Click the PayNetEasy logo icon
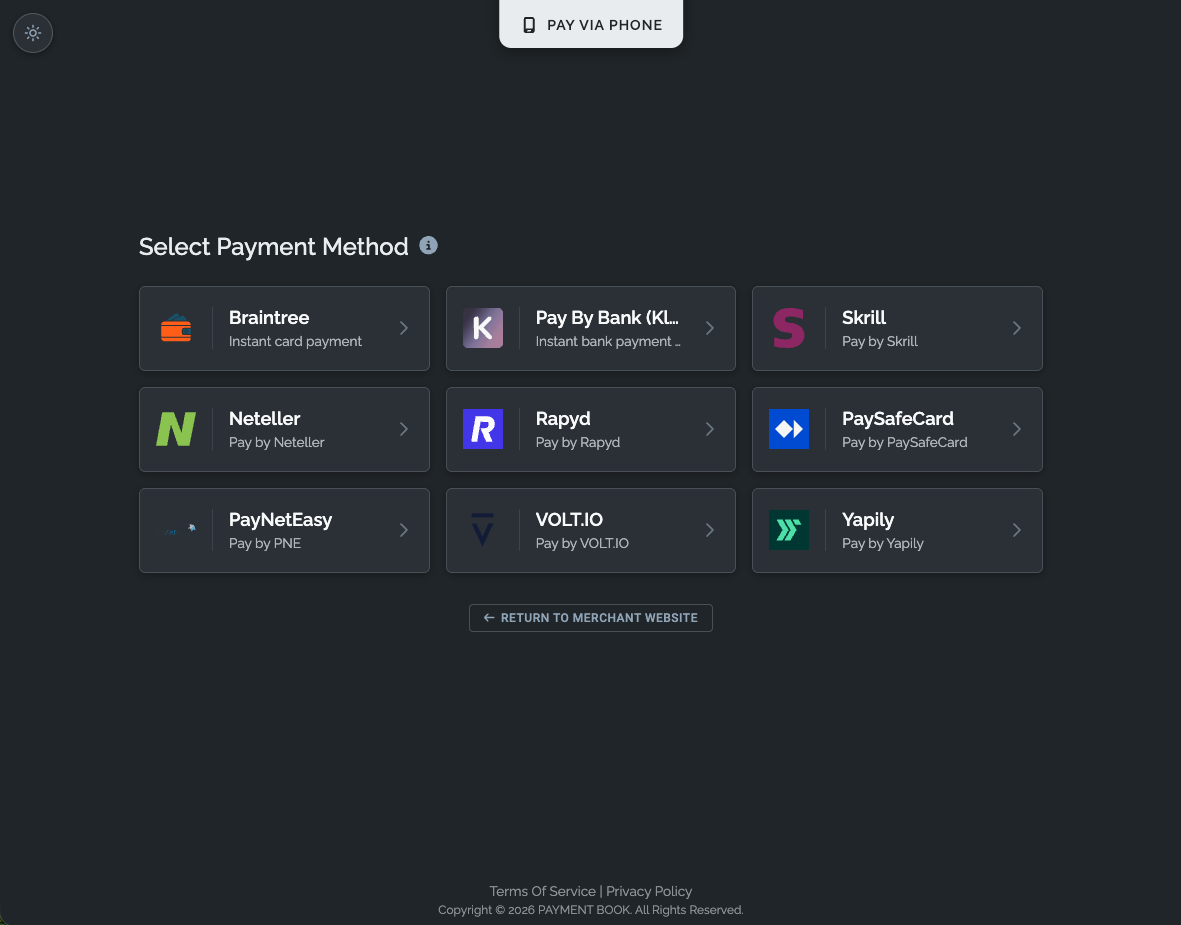 click(176, 530)
